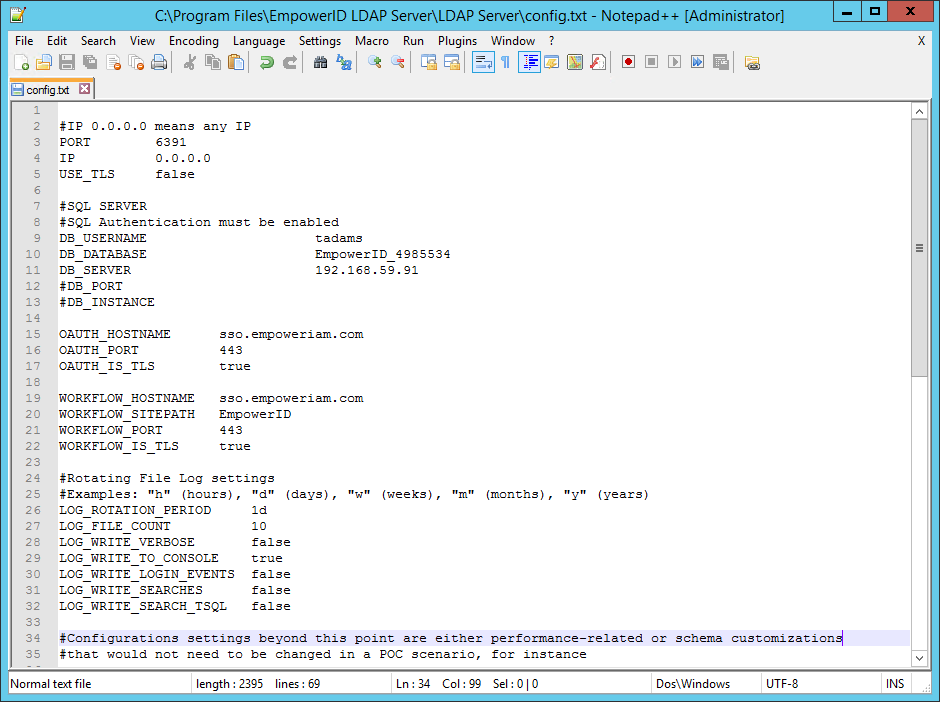Screen dimensions: 940x702
Task: Start macro recording with red record button
Action: [628, 63]
